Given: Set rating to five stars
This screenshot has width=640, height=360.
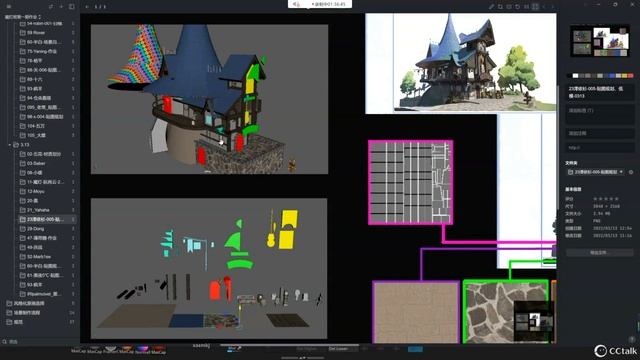Looking at the screenshot, I should 616,199.
